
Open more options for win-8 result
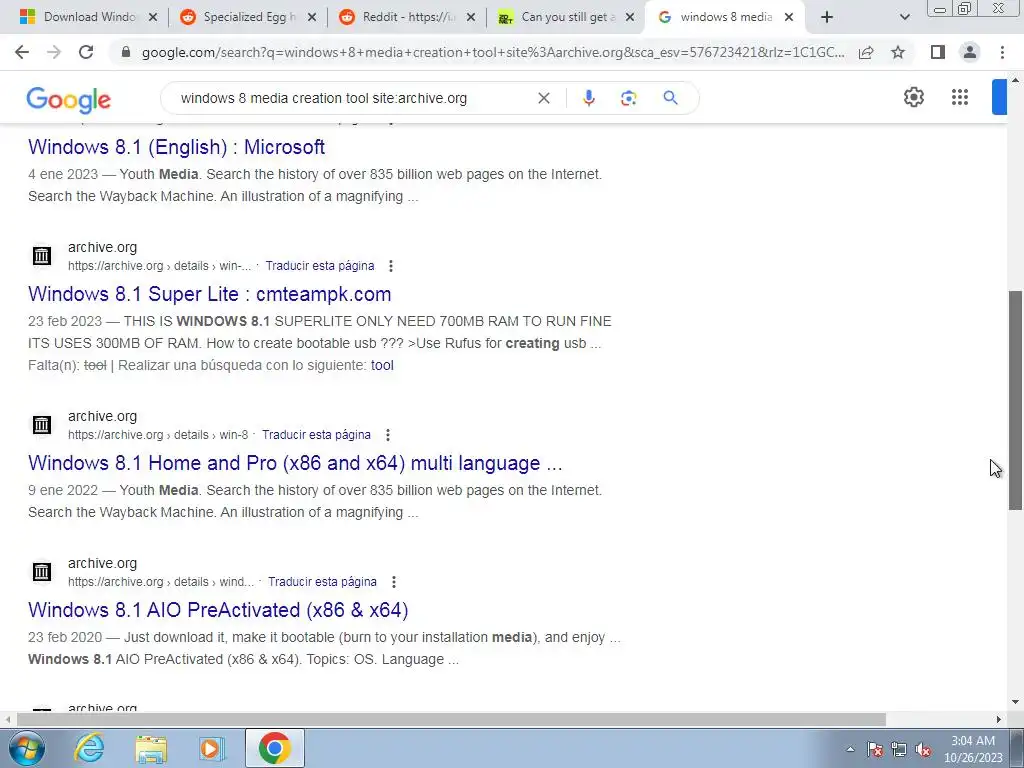coord(387,435)
